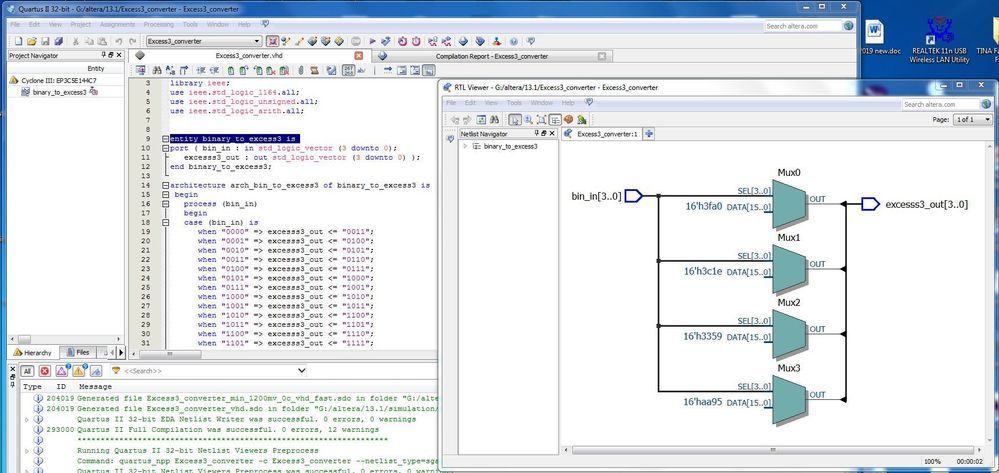Viewport: 999px width, 473px height.
Task: Open the Excess3_converter project dropdown
Action: tap(256, 41)
